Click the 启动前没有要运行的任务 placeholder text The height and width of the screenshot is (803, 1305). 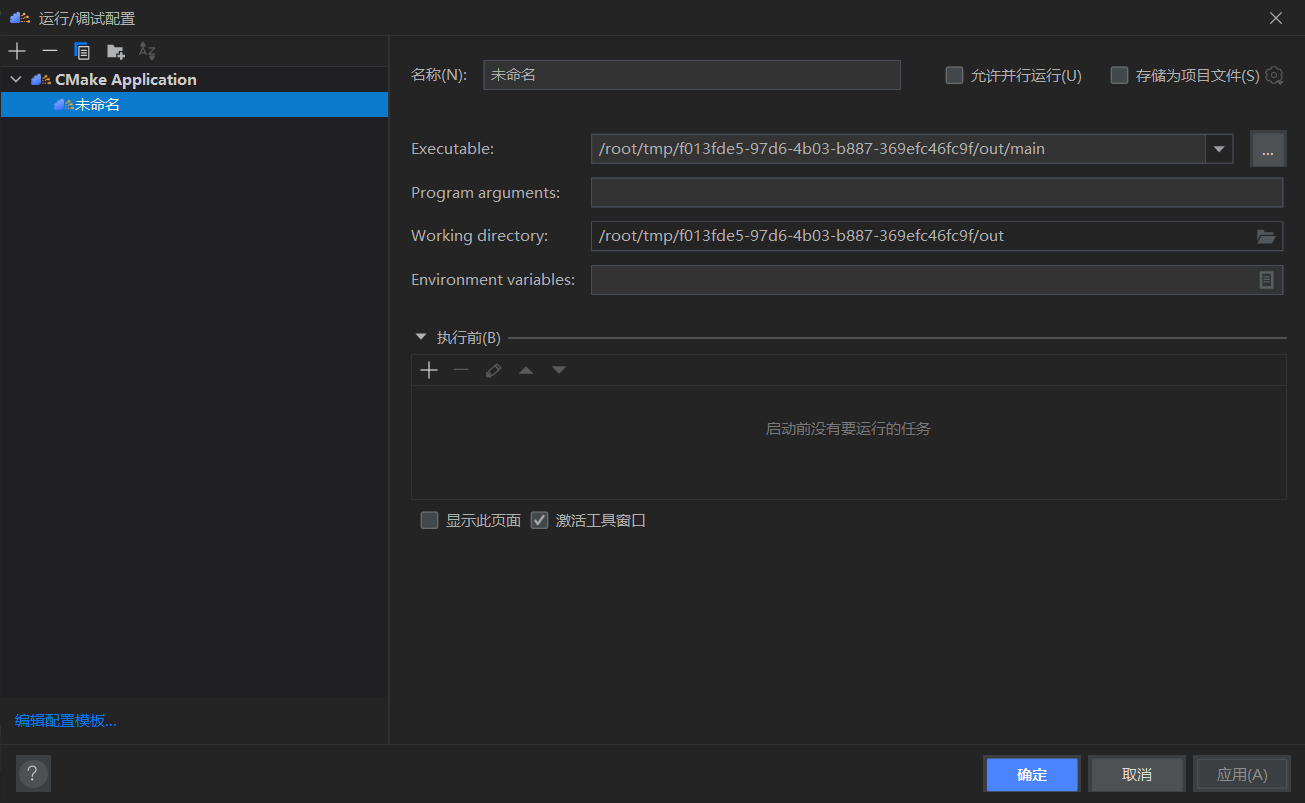[x=848, y=428]
